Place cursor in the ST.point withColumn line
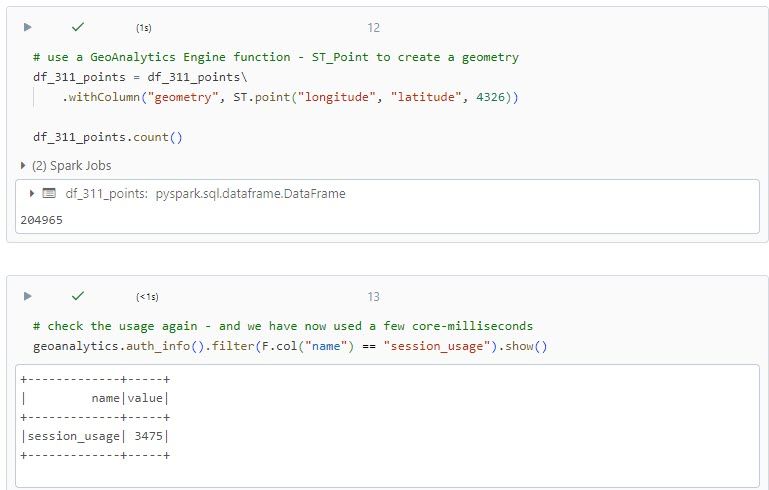The image size is (769, 490). [290, 96]
